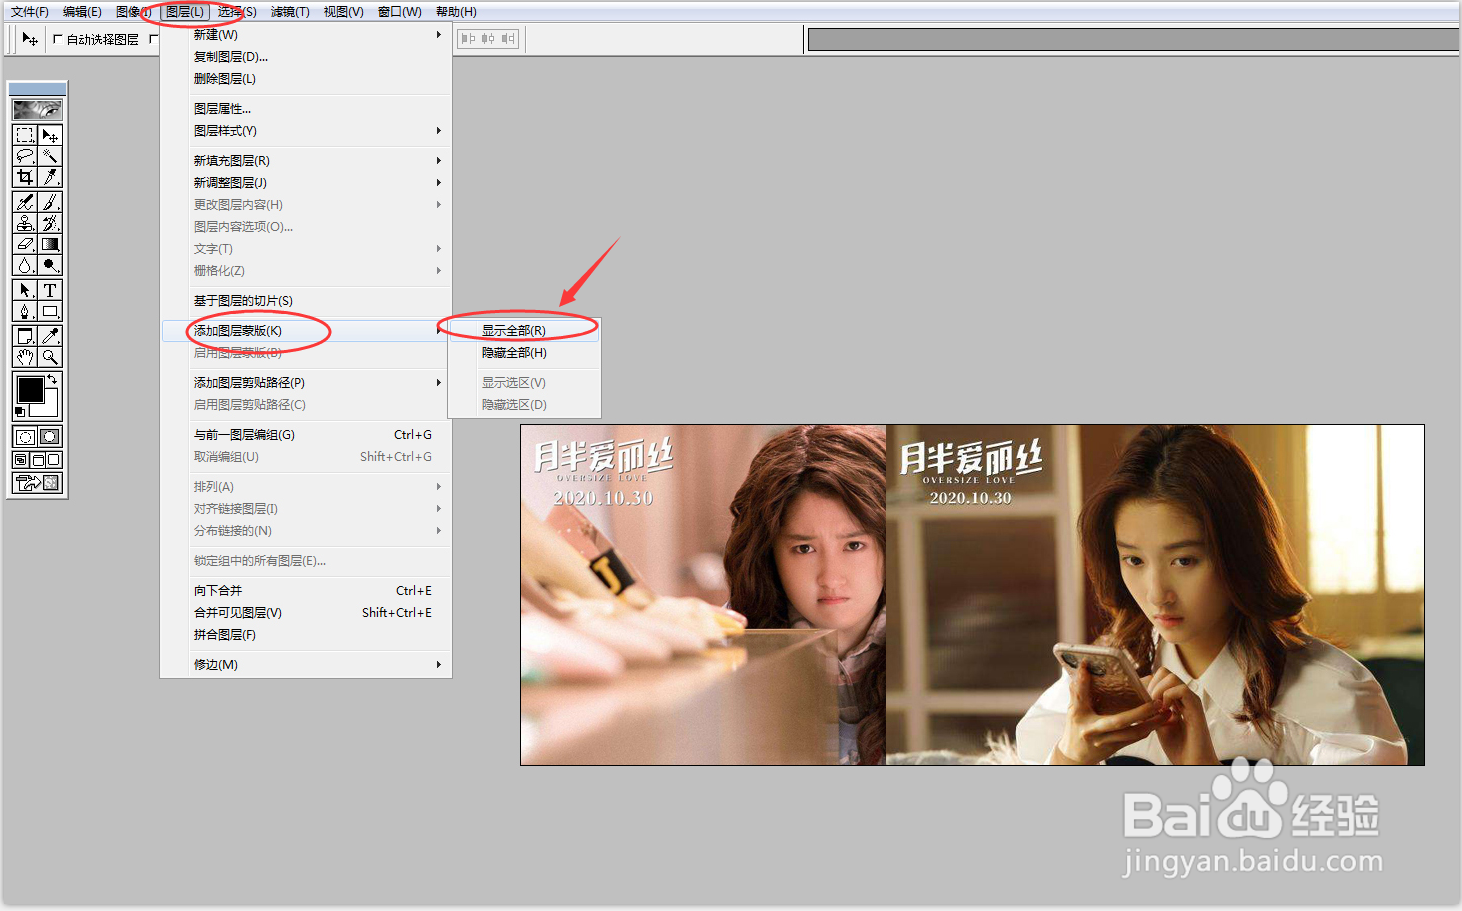Reset to default colors icon

point(20,411)
